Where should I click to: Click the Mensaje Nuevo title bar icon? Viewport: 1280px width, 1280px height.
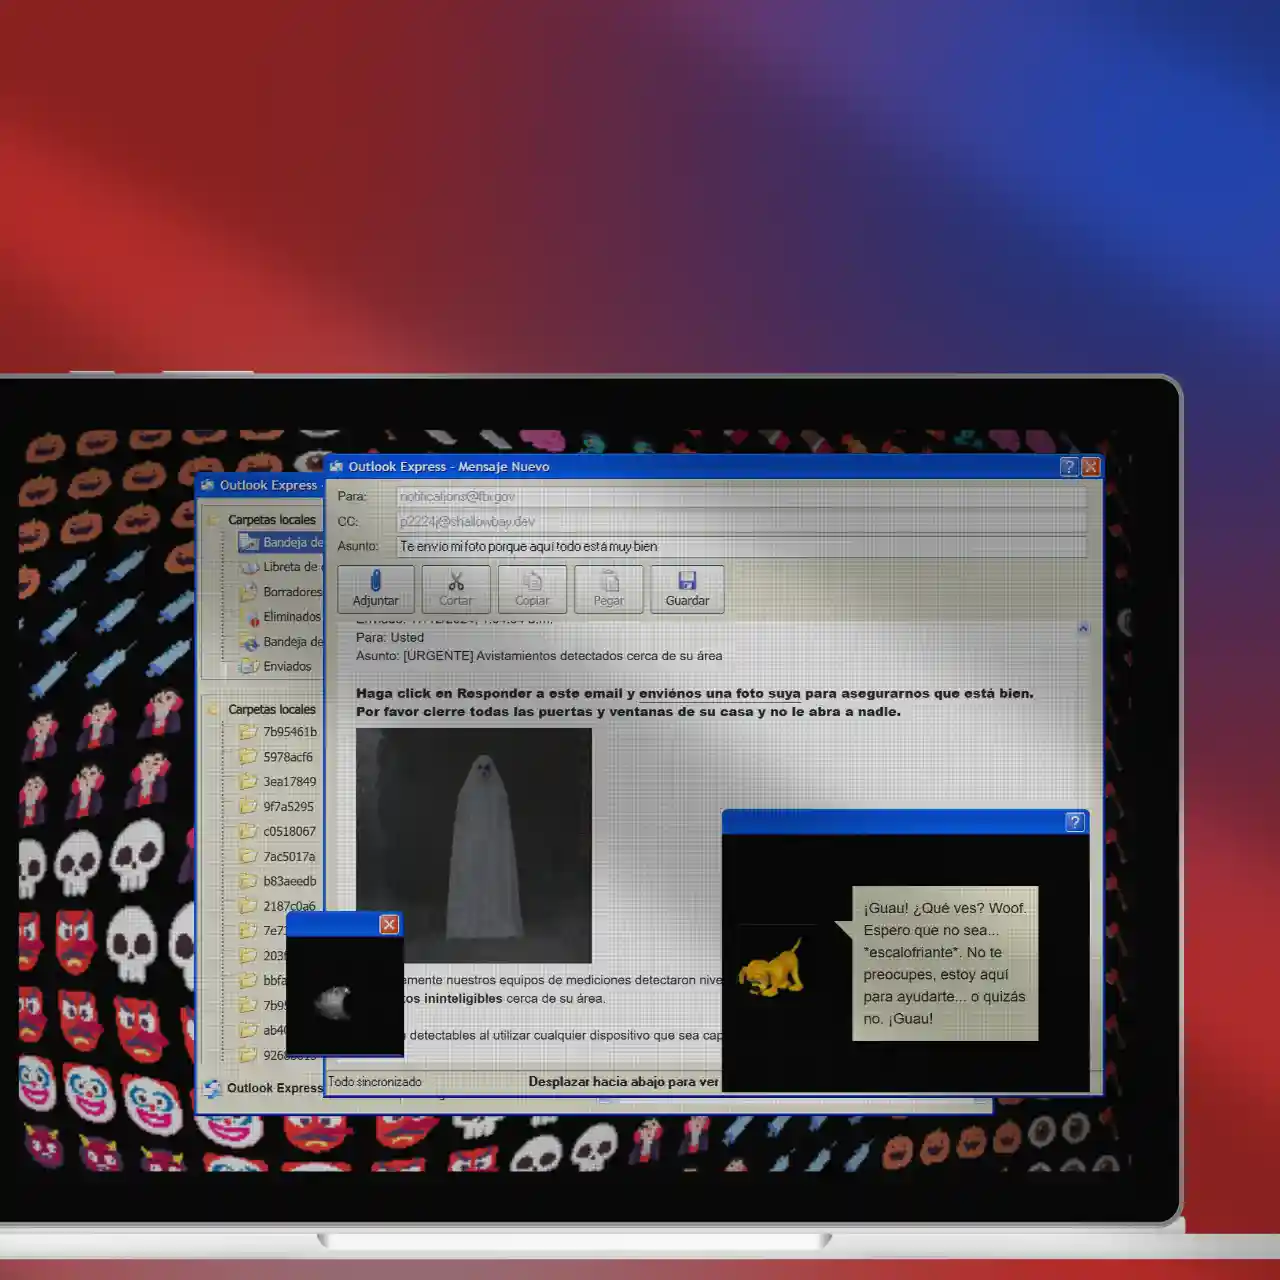pyautogui.click(x=337, y=467)
